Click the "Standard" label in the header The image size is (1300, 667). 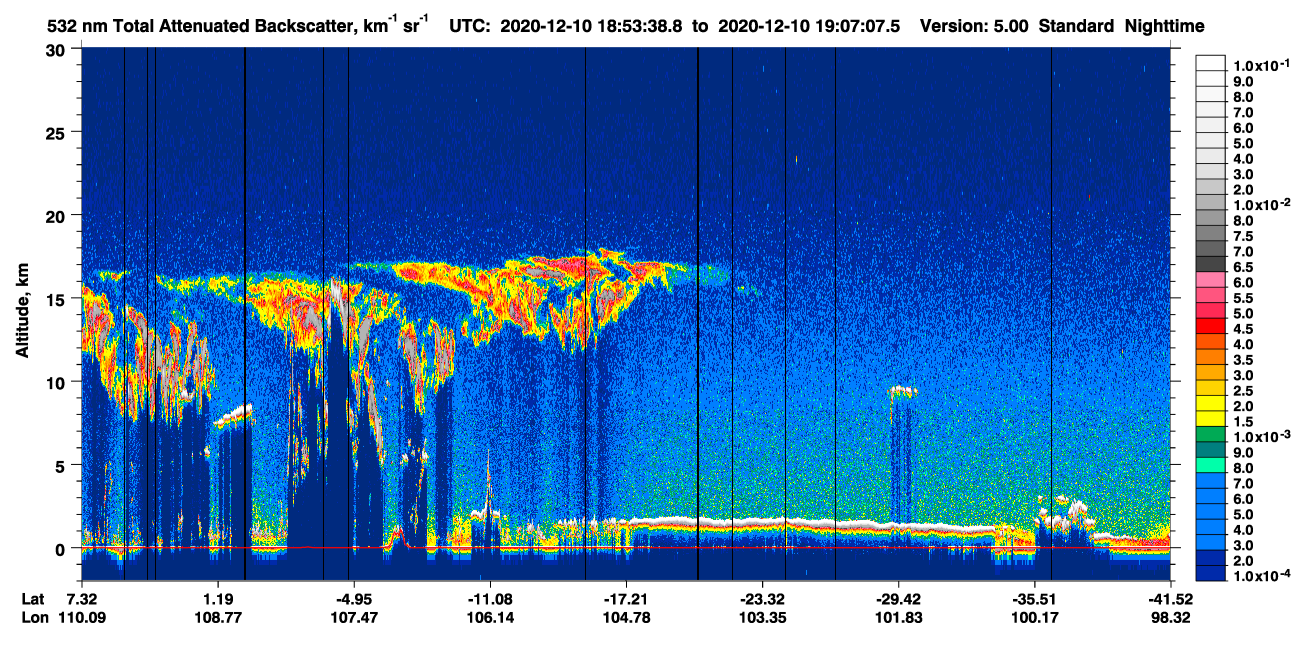click(x=1077, y=26)
